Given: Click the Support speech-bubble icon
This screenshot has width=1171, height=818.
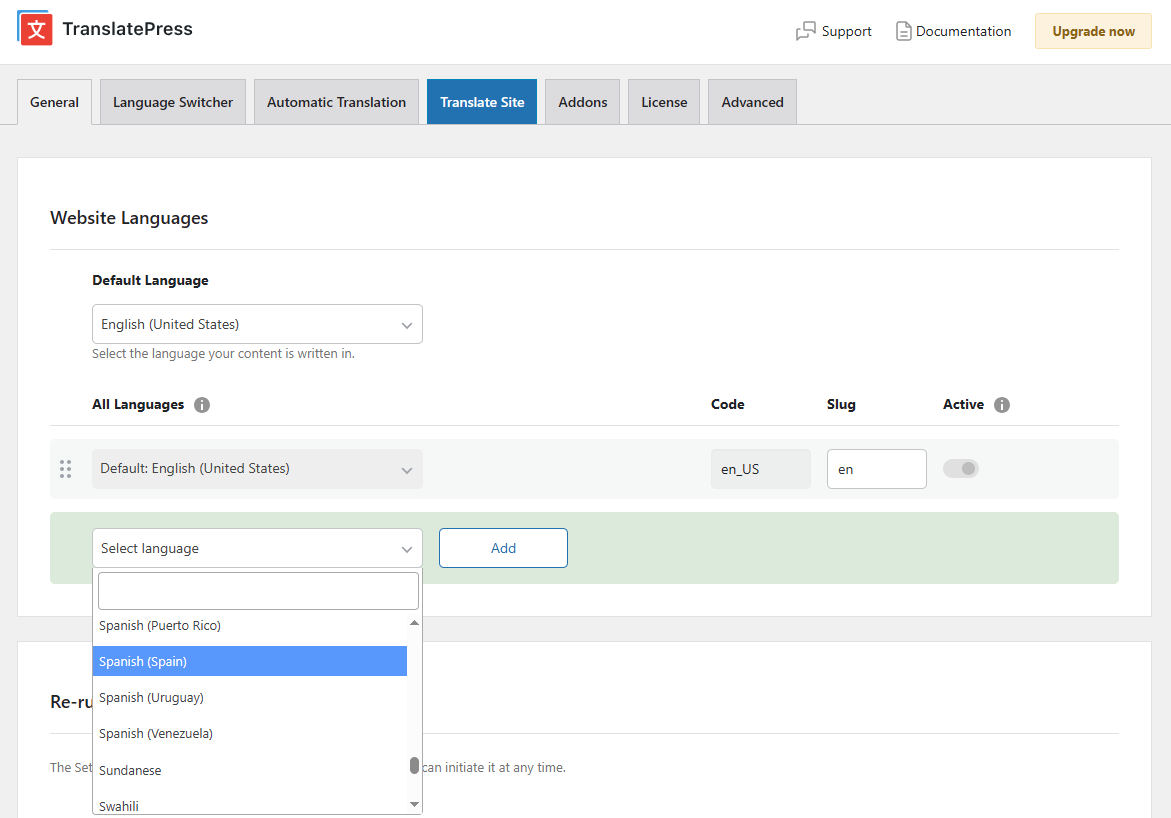Looking at the screenshot, I should click(x=804, y=31).
